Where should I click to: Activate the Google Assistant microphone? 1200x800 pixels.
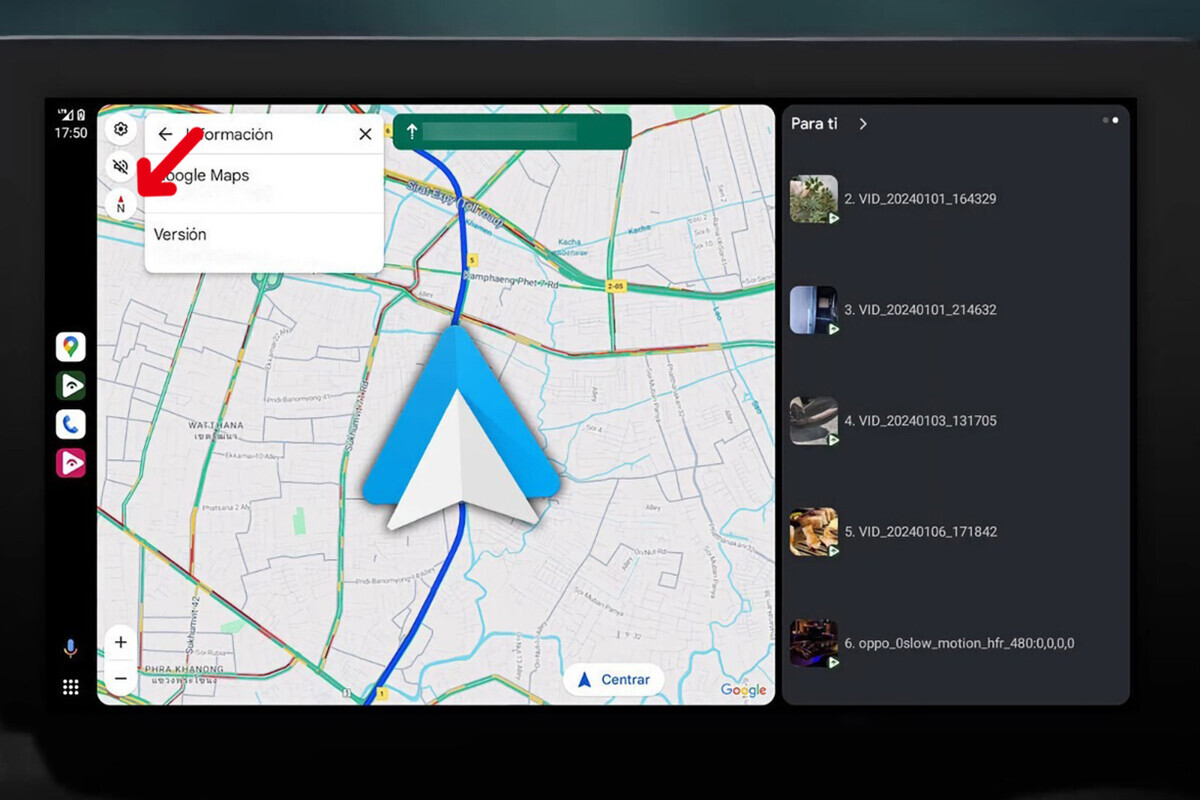70,649
